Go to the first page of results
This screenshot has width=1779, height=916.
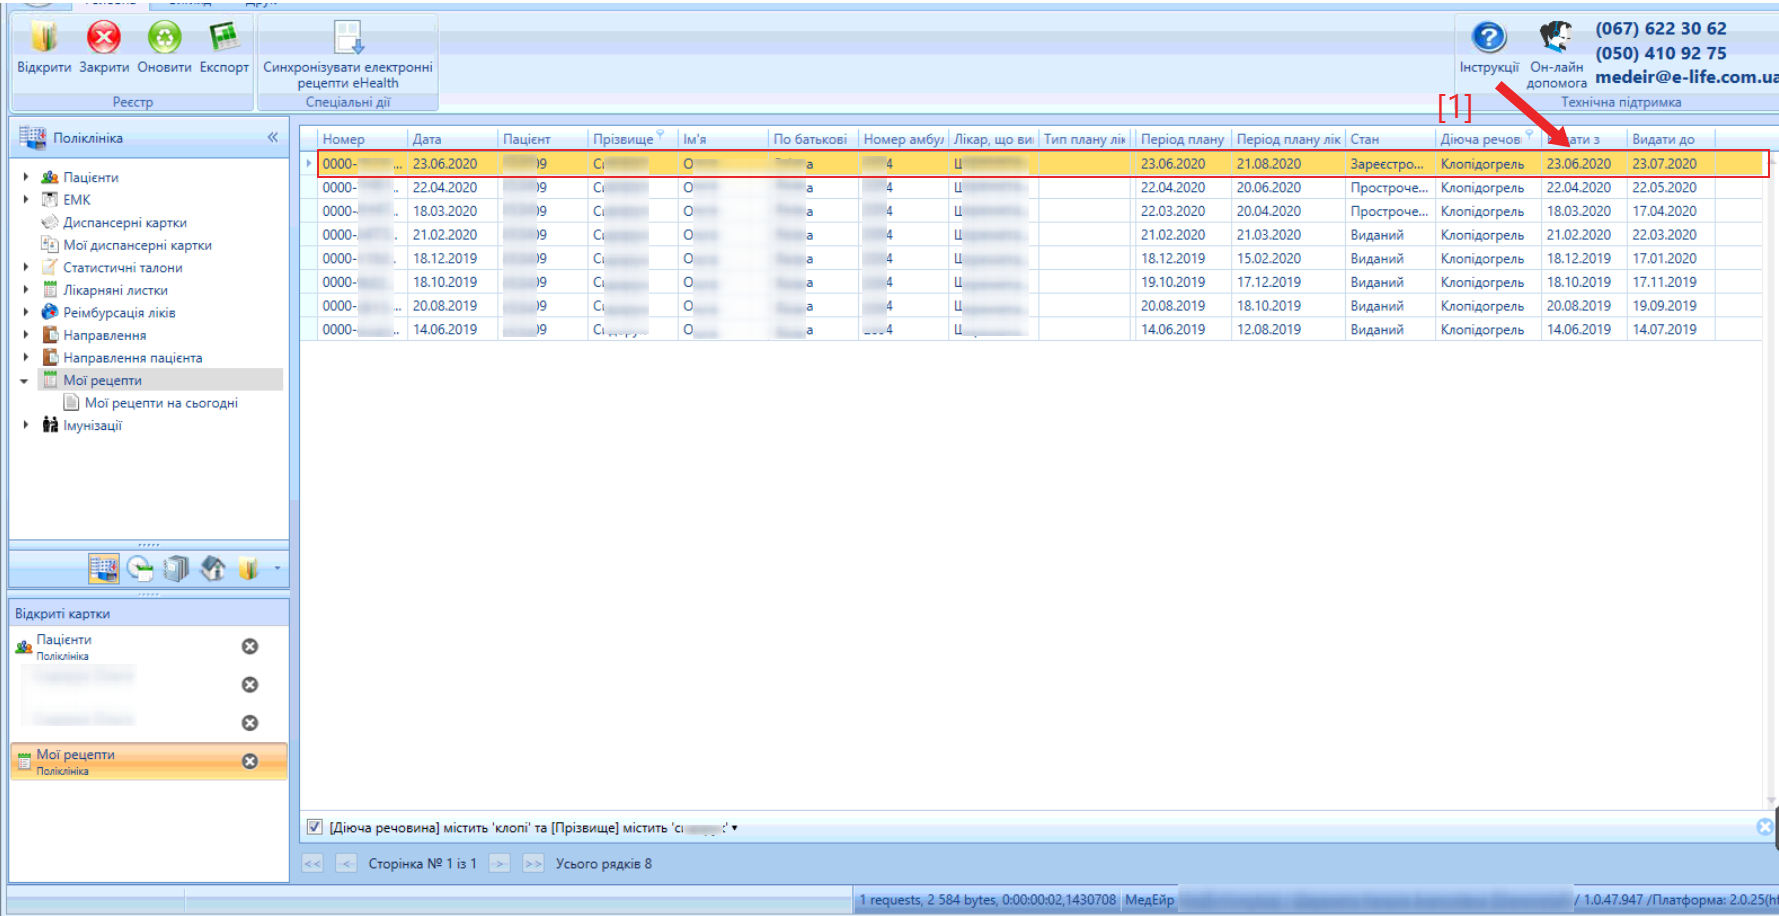point(313,863)
